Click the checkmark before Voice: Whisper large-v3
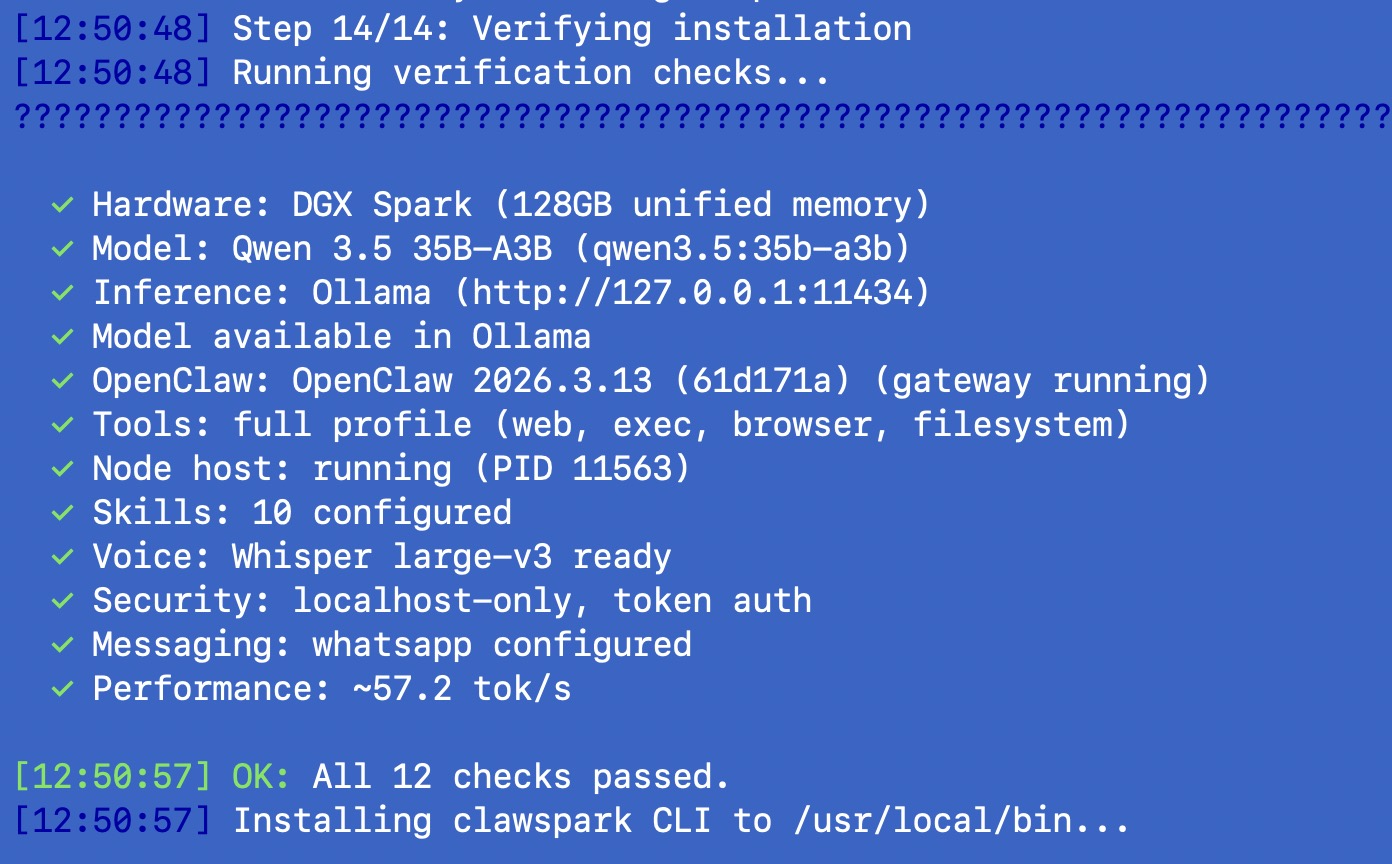Viewport: 1392px width, 864px height. (62, 557)
